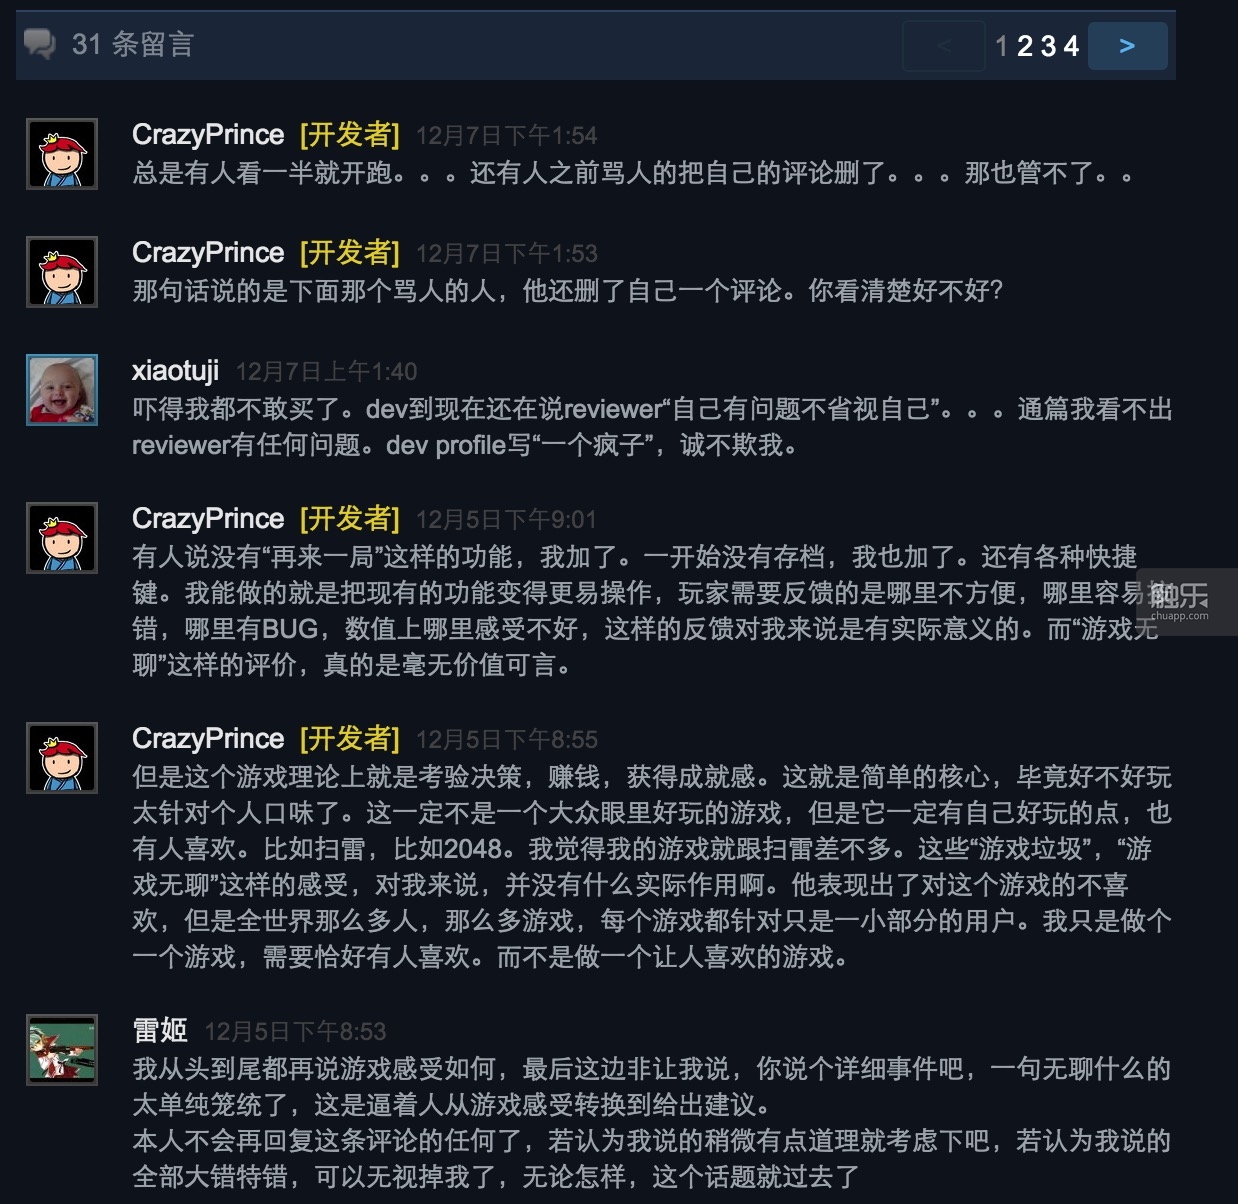Open comments page 3

coord(1048,46)
